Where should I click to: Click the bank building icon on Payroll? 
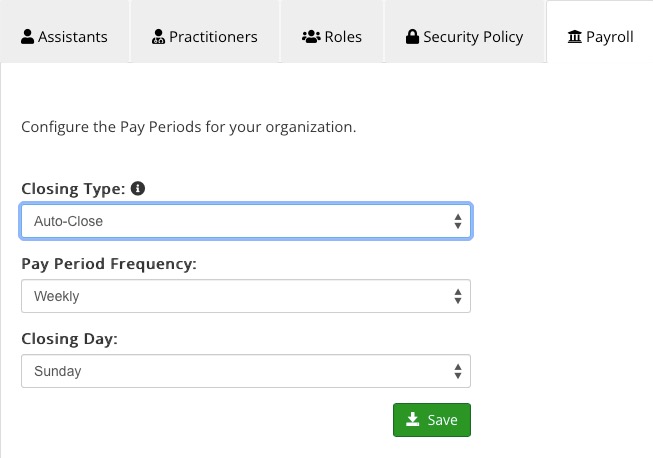575,37
